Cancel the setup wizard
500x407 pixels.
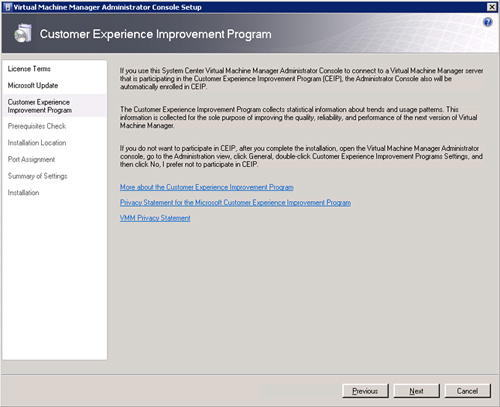468,391
